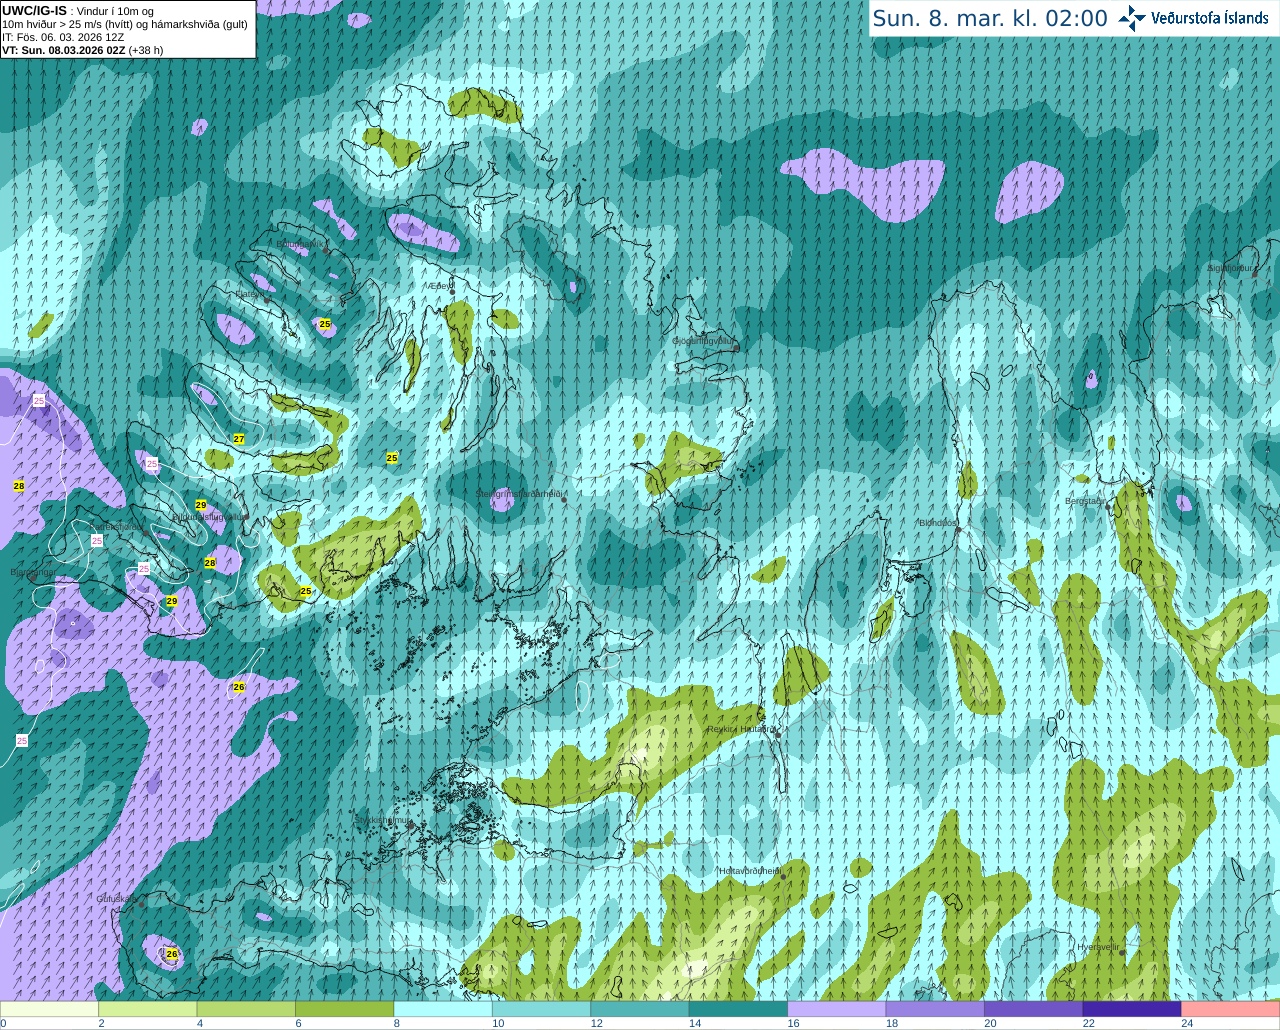This screenshot has height=1030, width=1280.
Task: Select the Gjögurflugvöllur station label
Action: tap(704, 341)
